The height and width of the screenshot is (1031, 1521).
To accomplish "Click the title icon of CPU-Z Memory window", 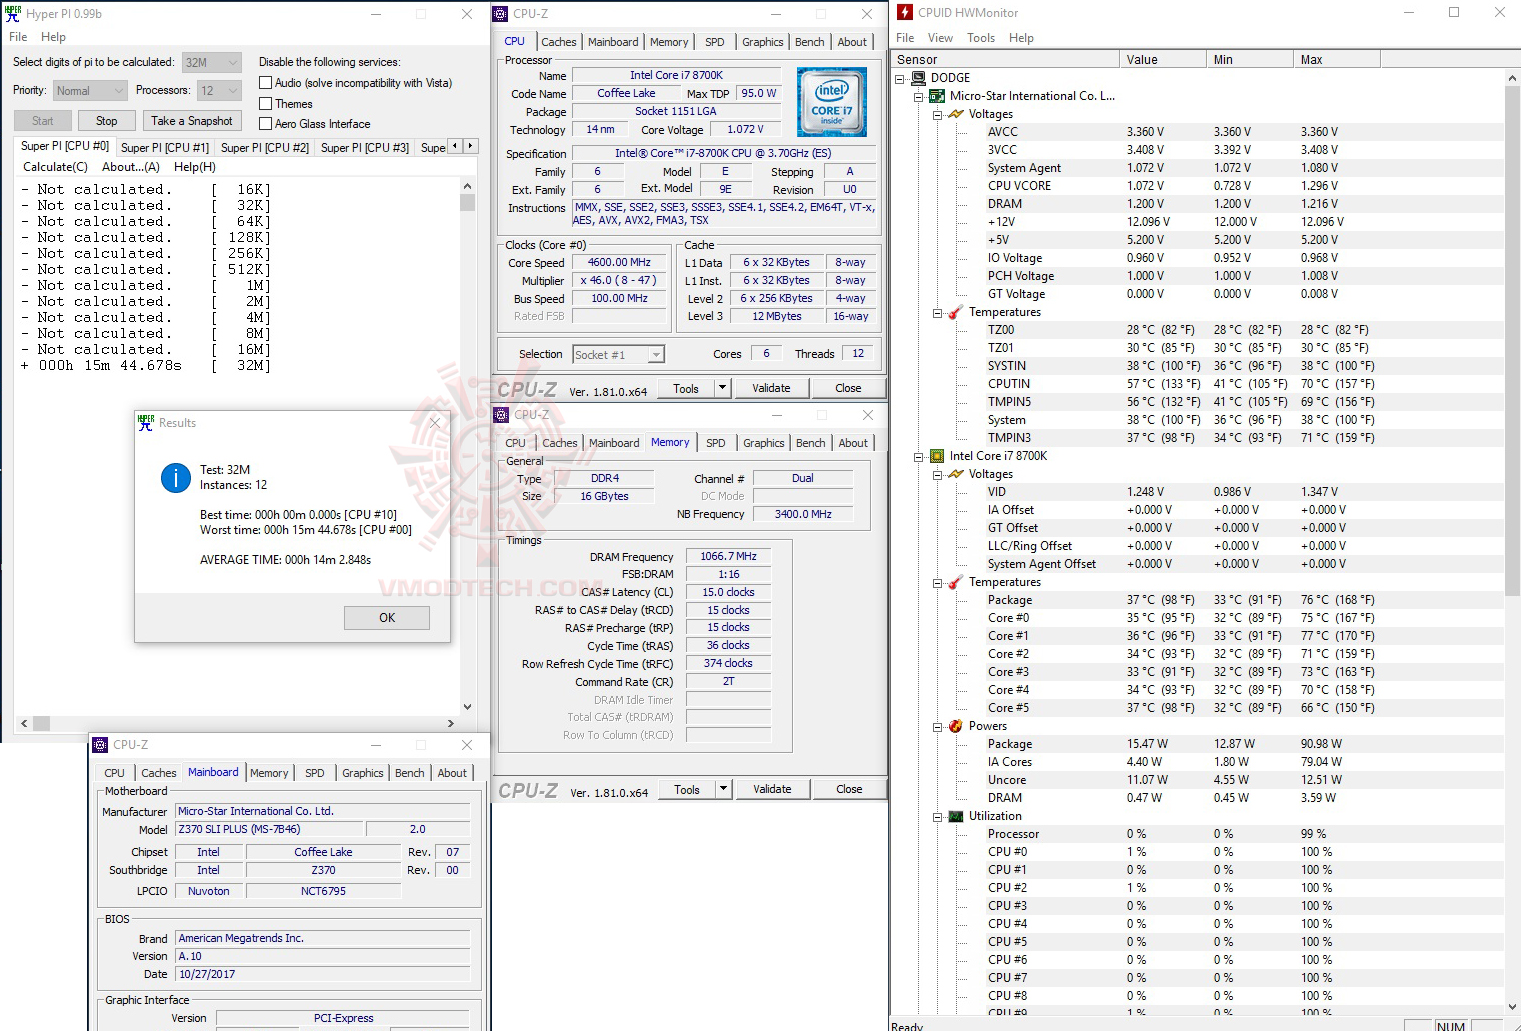I will pos(501,415).
